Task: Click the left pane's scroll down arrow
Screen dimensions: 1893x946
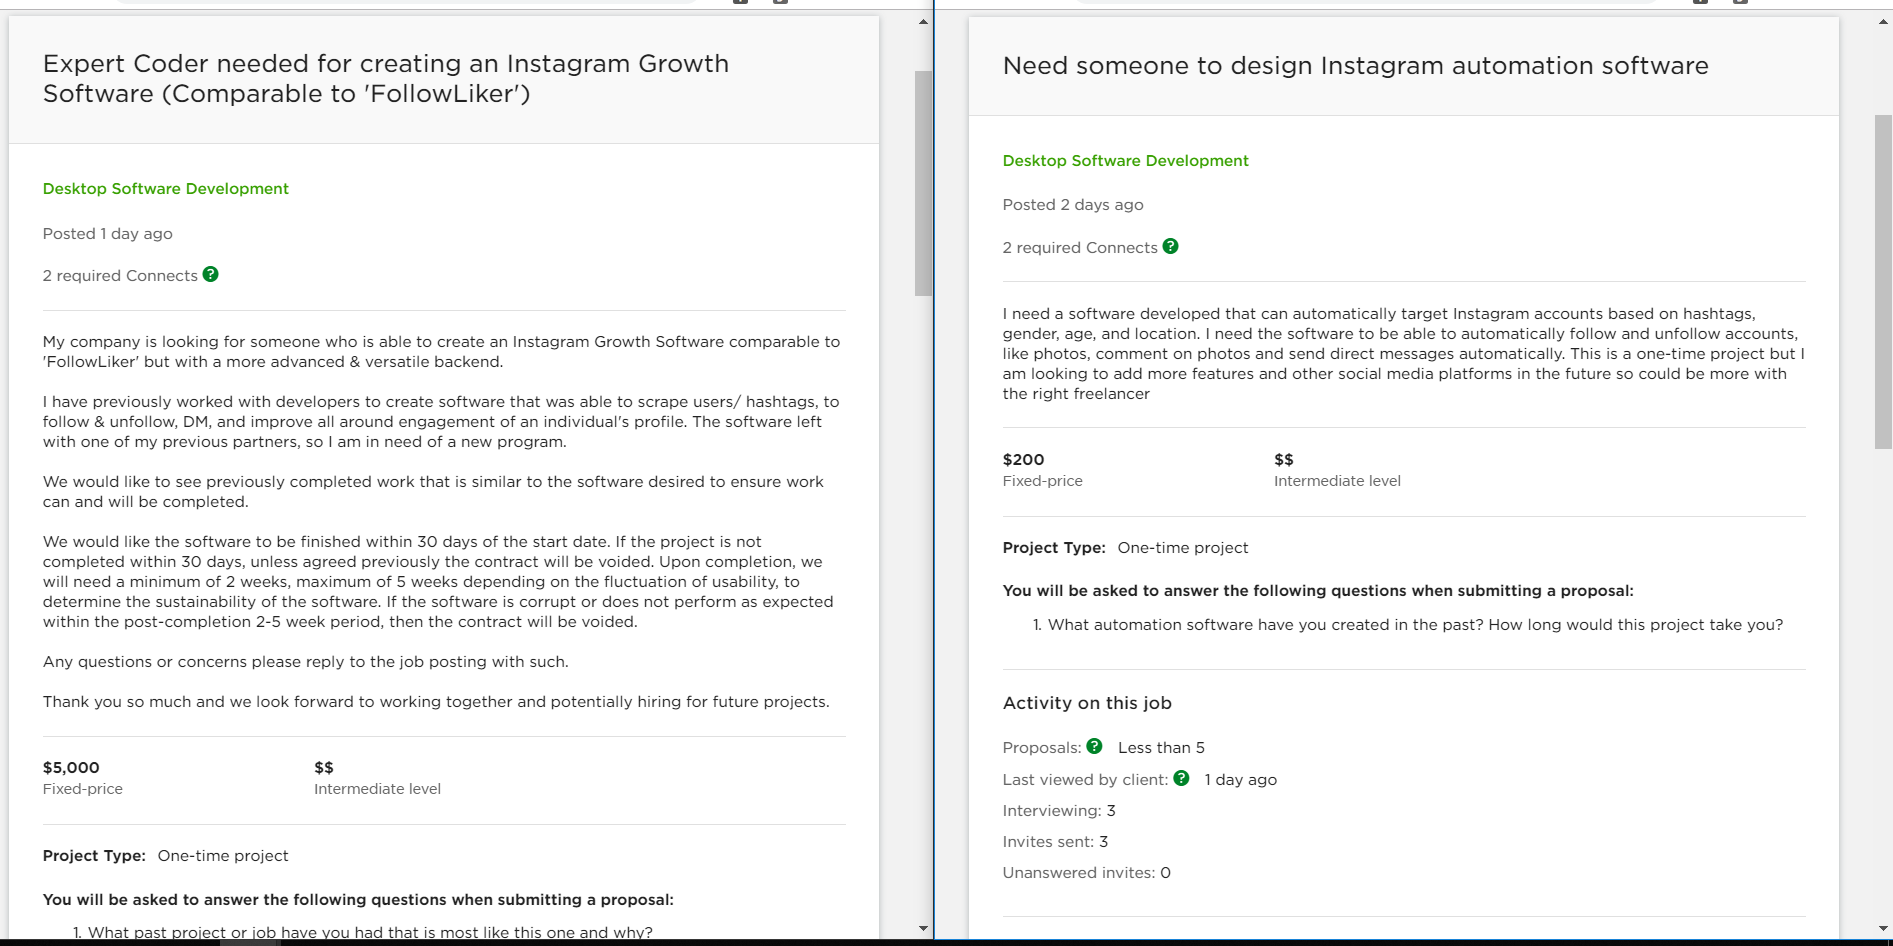Action: [923, 929]
